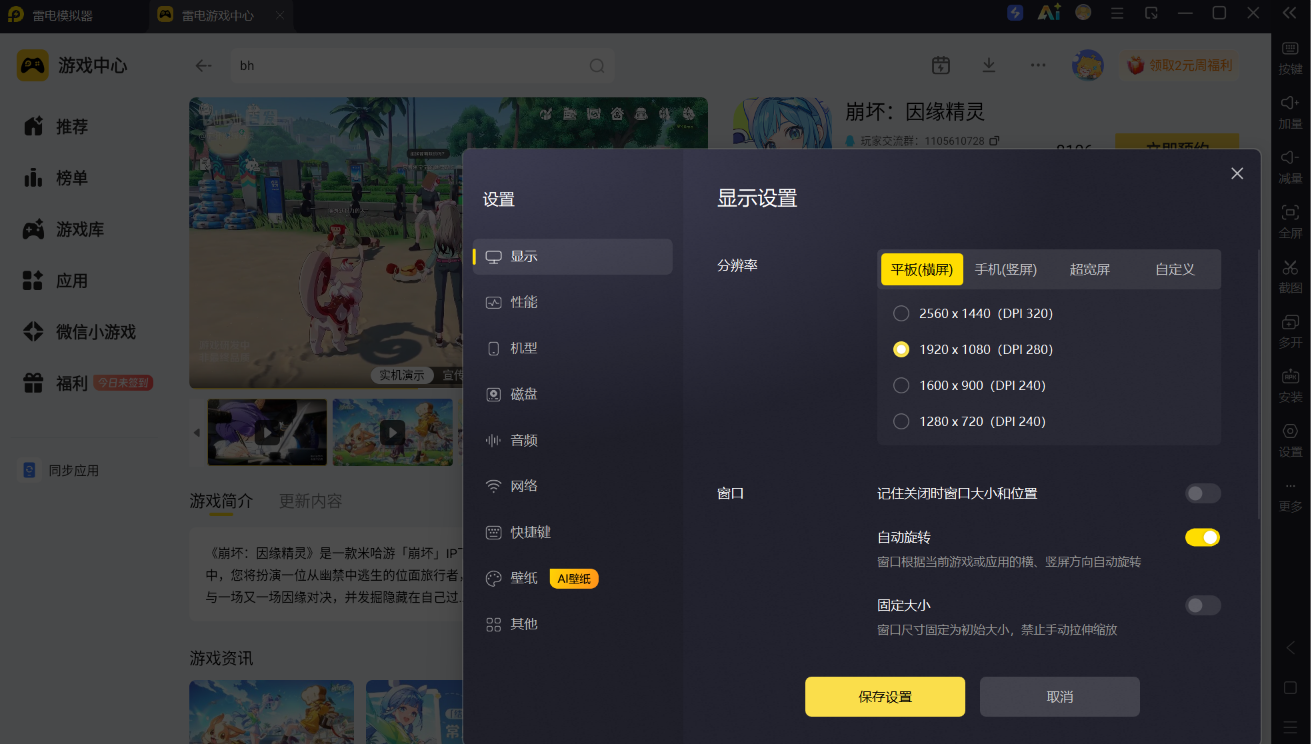Open the downloads arrow icon
1311x744 pixels.
pos(989,65)
